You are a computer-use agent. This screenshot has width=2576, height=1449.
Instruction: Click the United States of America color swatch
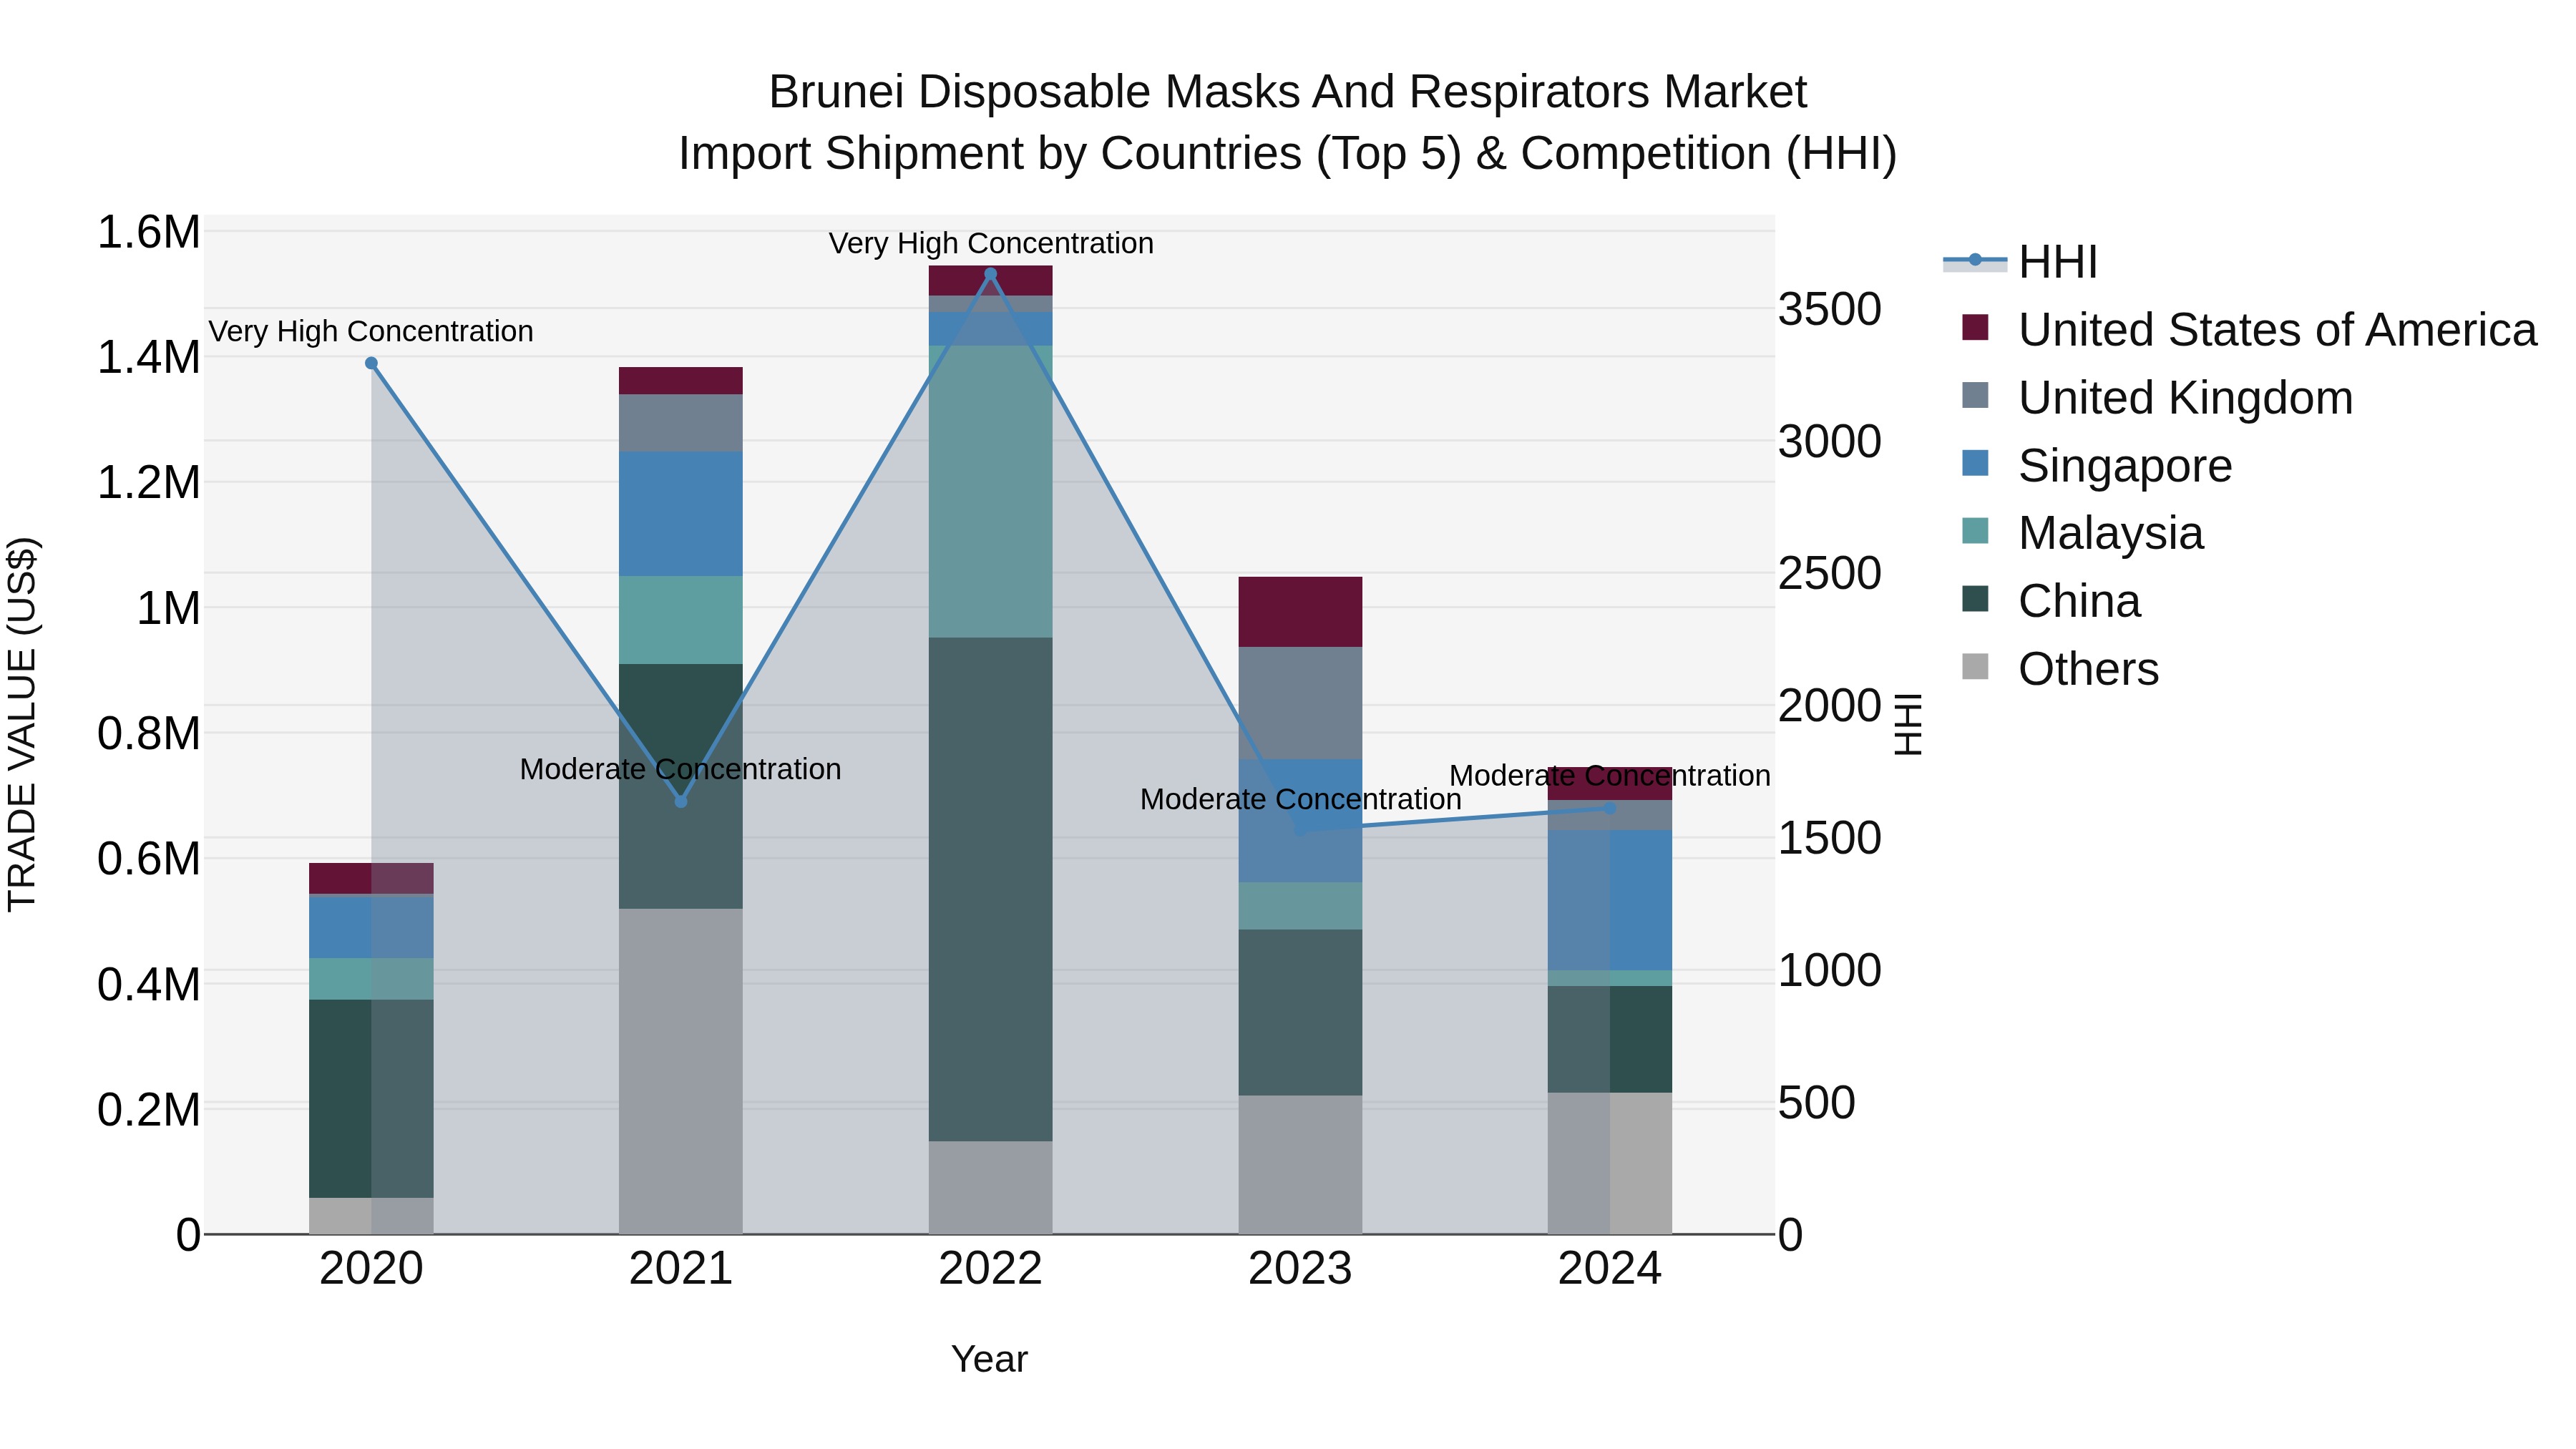[x=1975, y=327]
